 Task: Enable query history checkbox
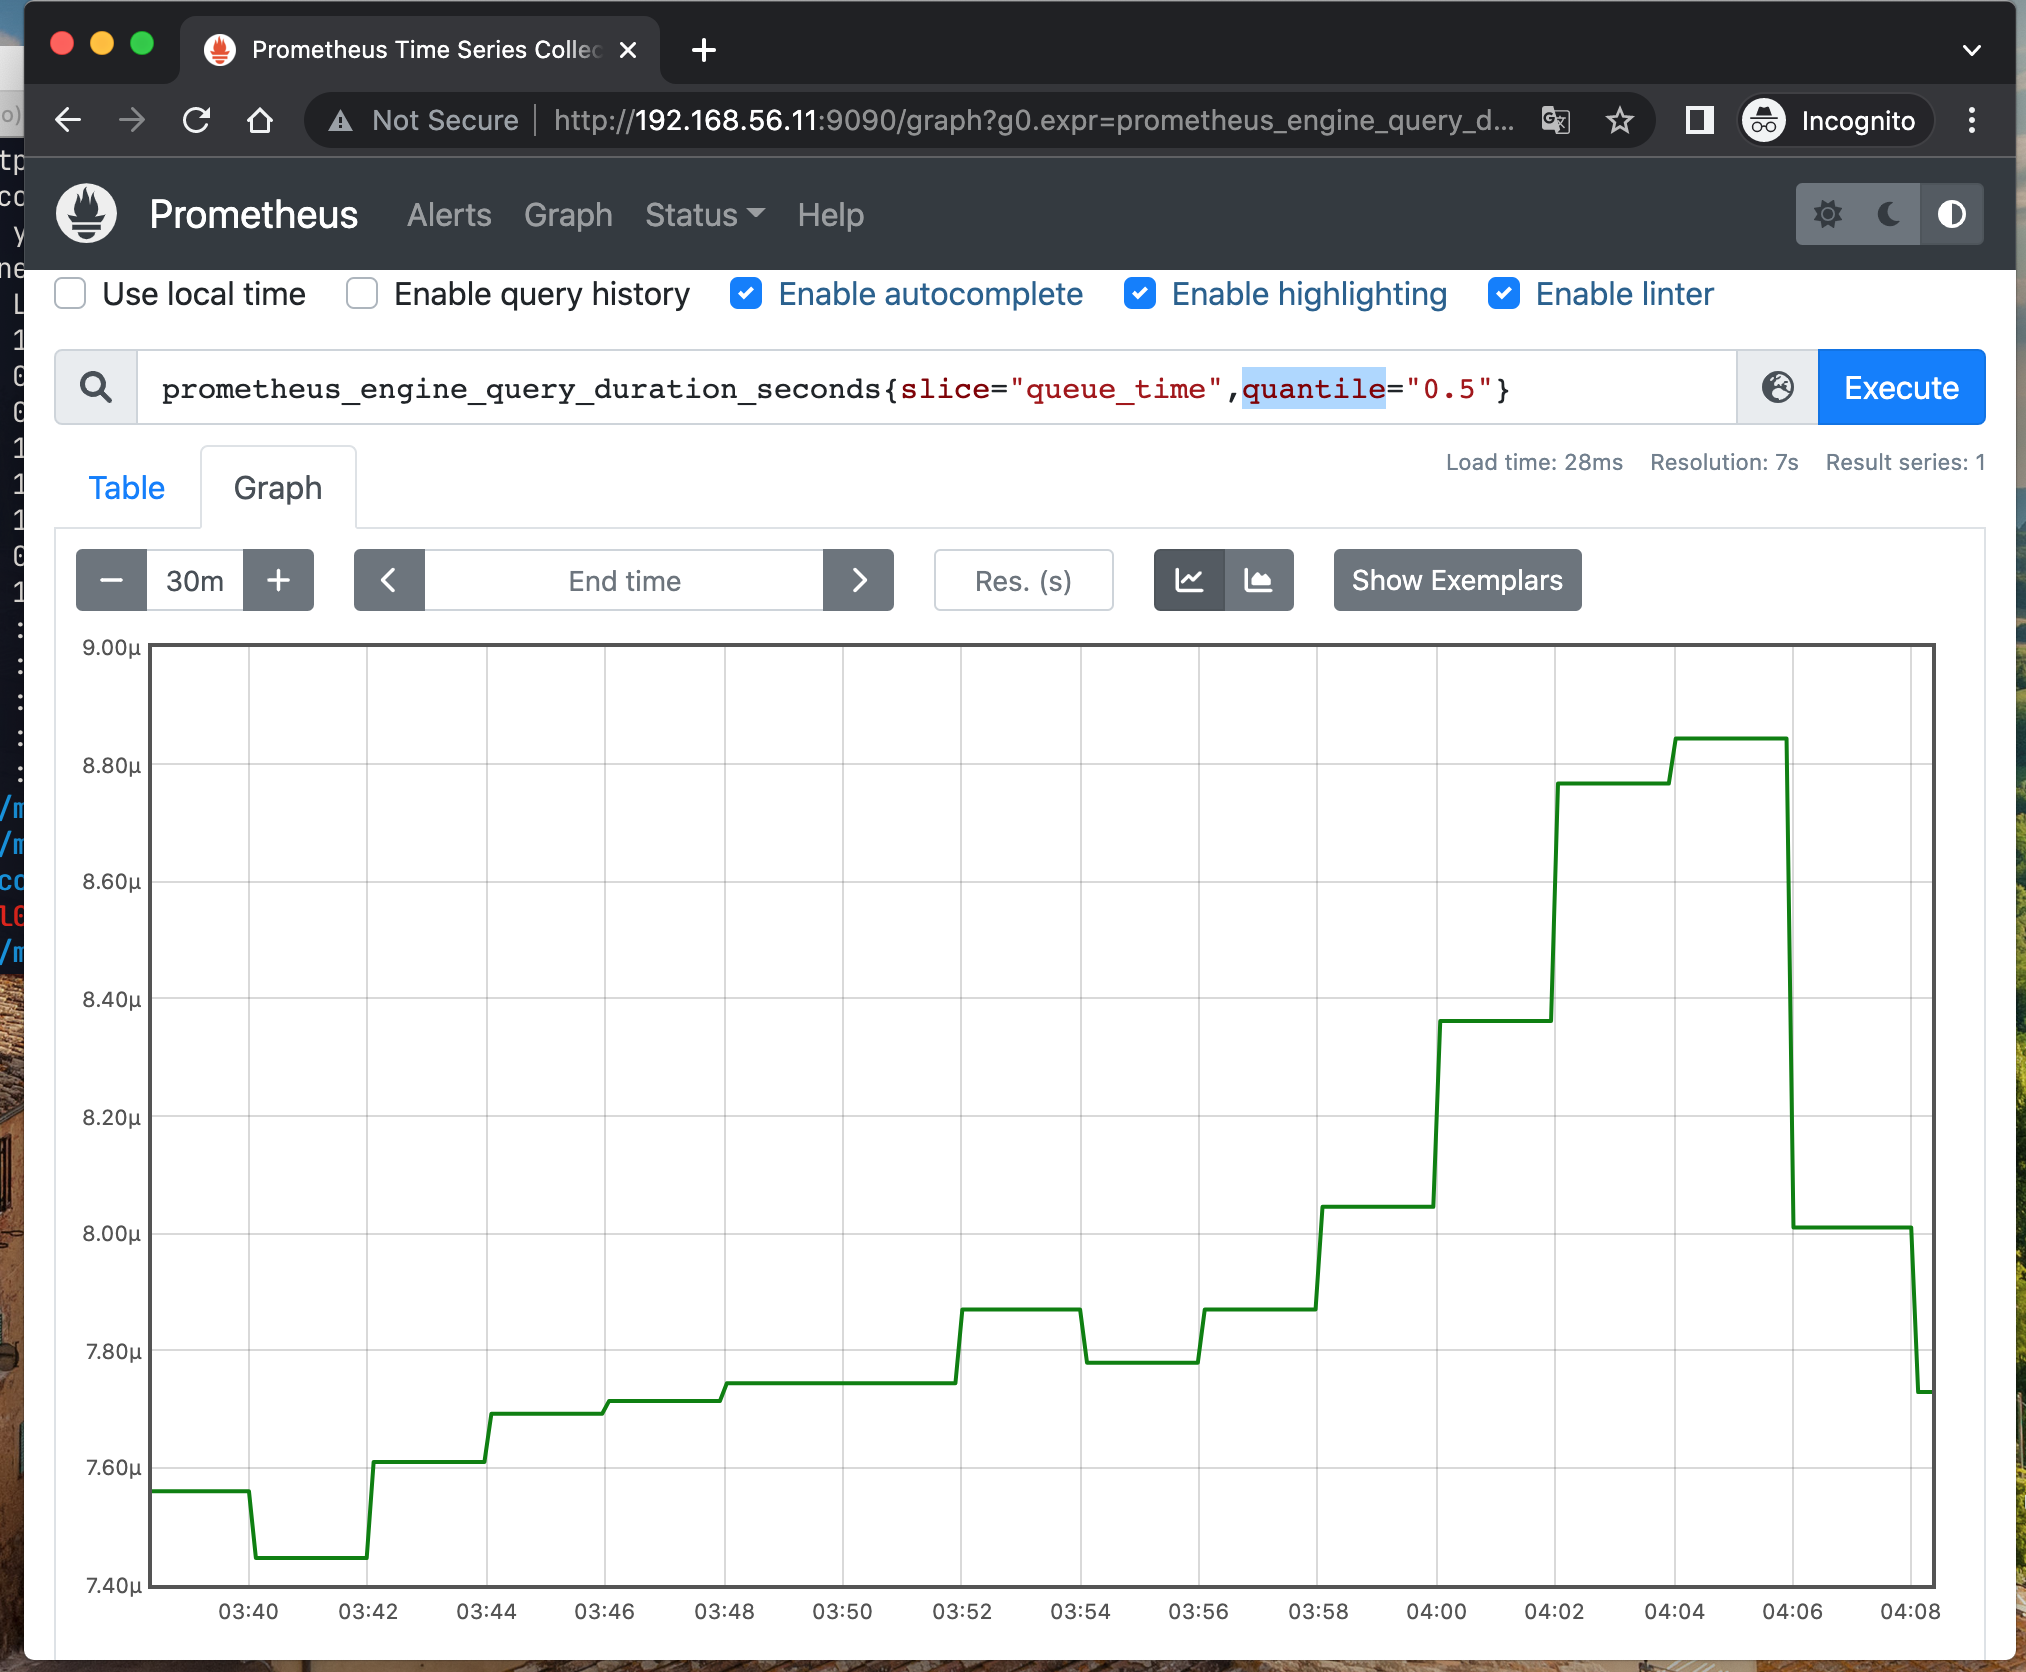tap(362, 294)
